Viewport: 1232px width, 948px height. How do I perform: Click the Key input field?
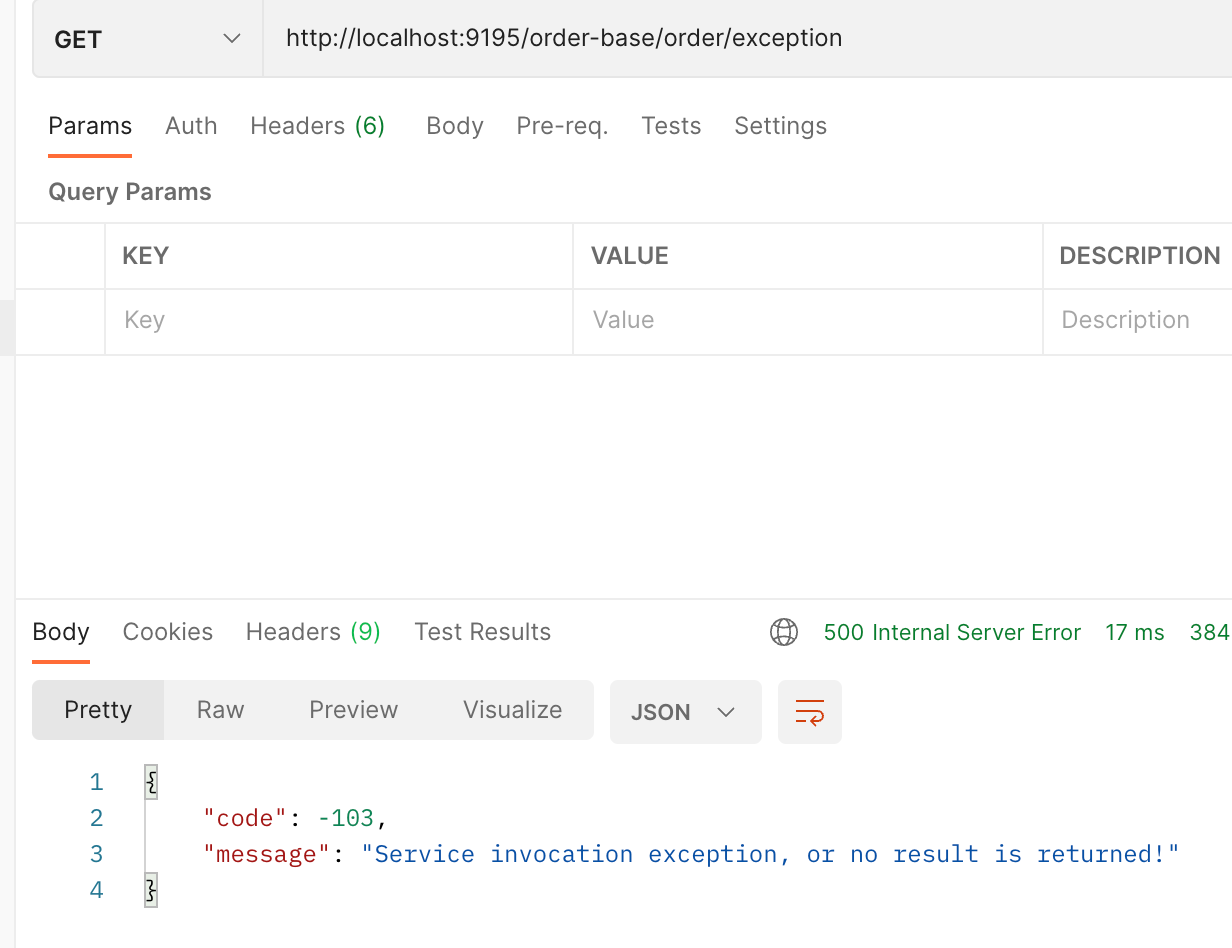pos(339,321)
